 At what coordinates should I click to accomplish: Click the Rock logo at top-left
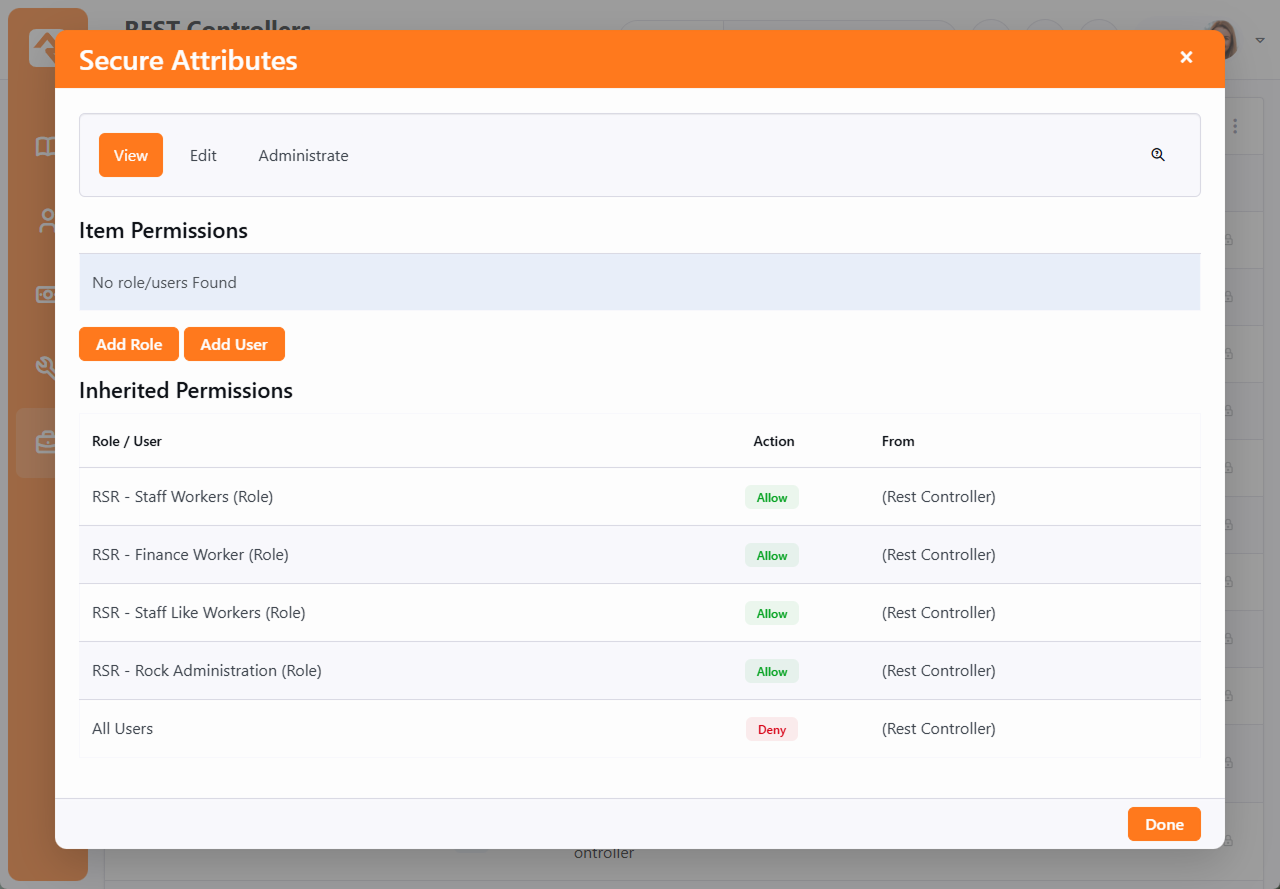(x=43, y=45)
